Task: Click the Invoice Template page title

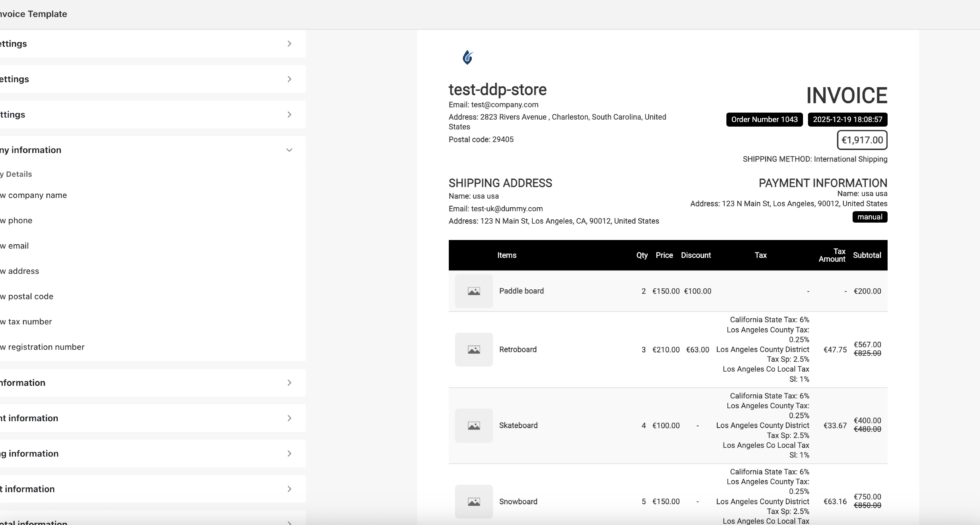Action: [34, 14]
